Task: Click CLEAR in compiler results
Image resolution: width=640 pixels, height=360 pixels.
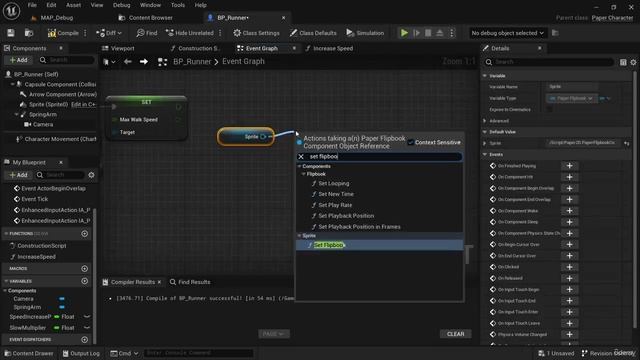Action: point(456,334)
